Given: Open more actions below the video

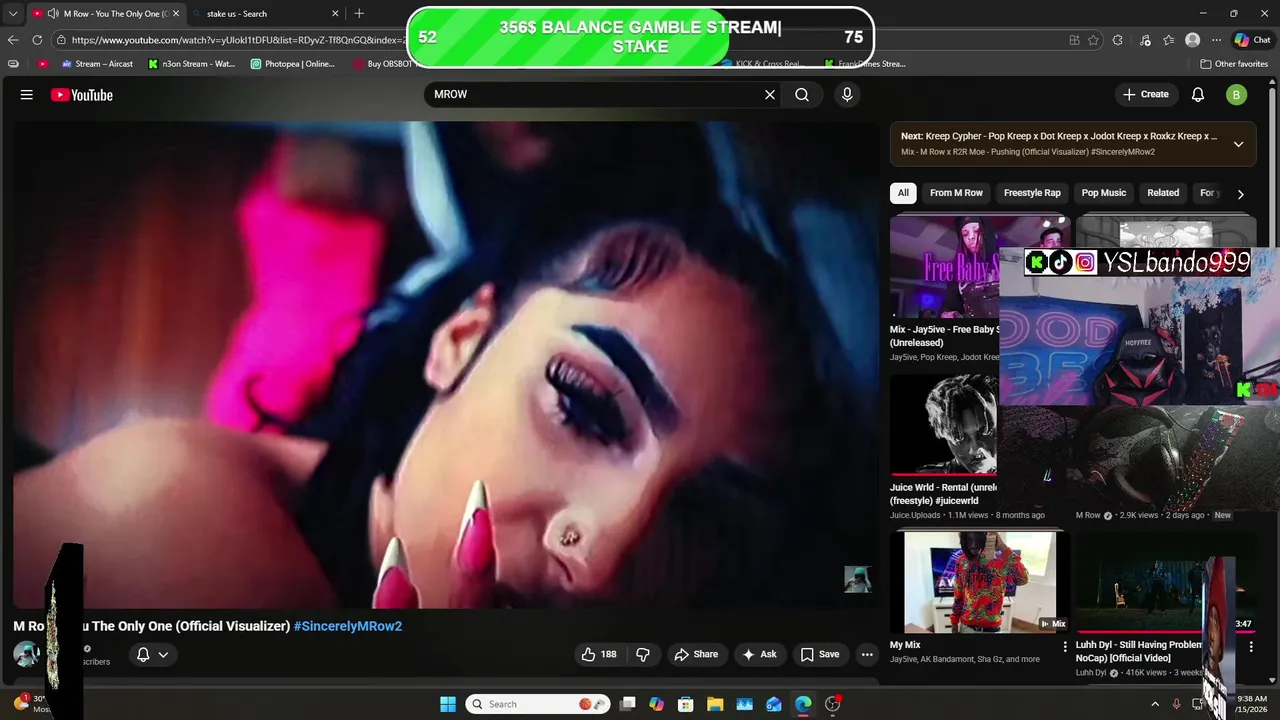Looking at the screenshot, I should pos(867,654).
